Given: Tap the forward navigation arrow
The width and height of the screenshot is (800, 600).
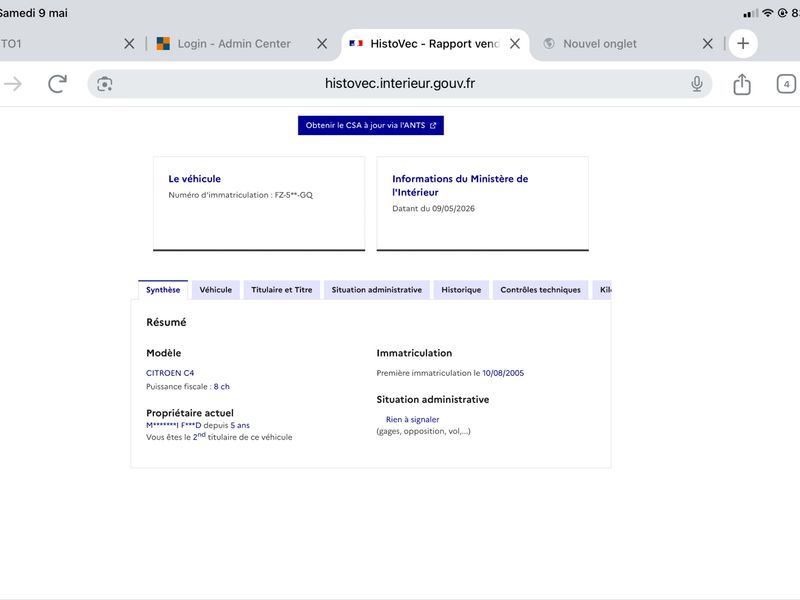Looking at the screenshot, I should tap(13, 84).
